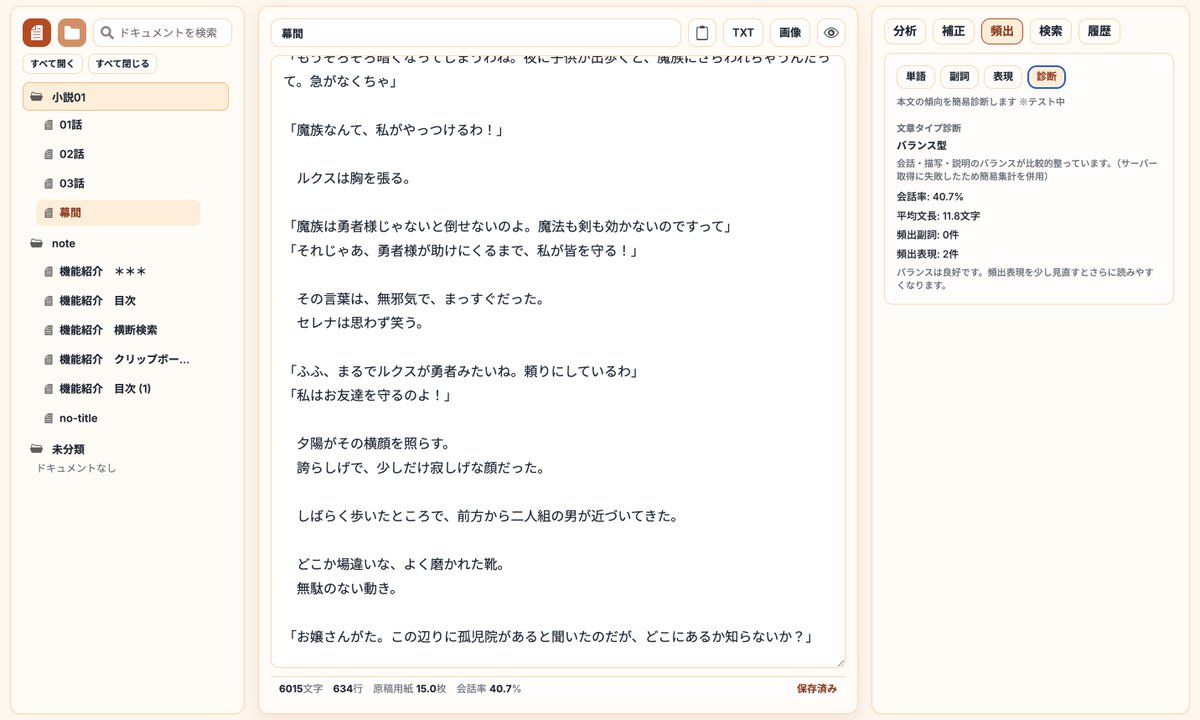Select the 単語 sub-tab
This screenshot has height=720, width=1200.
click(x=916, y=77)
